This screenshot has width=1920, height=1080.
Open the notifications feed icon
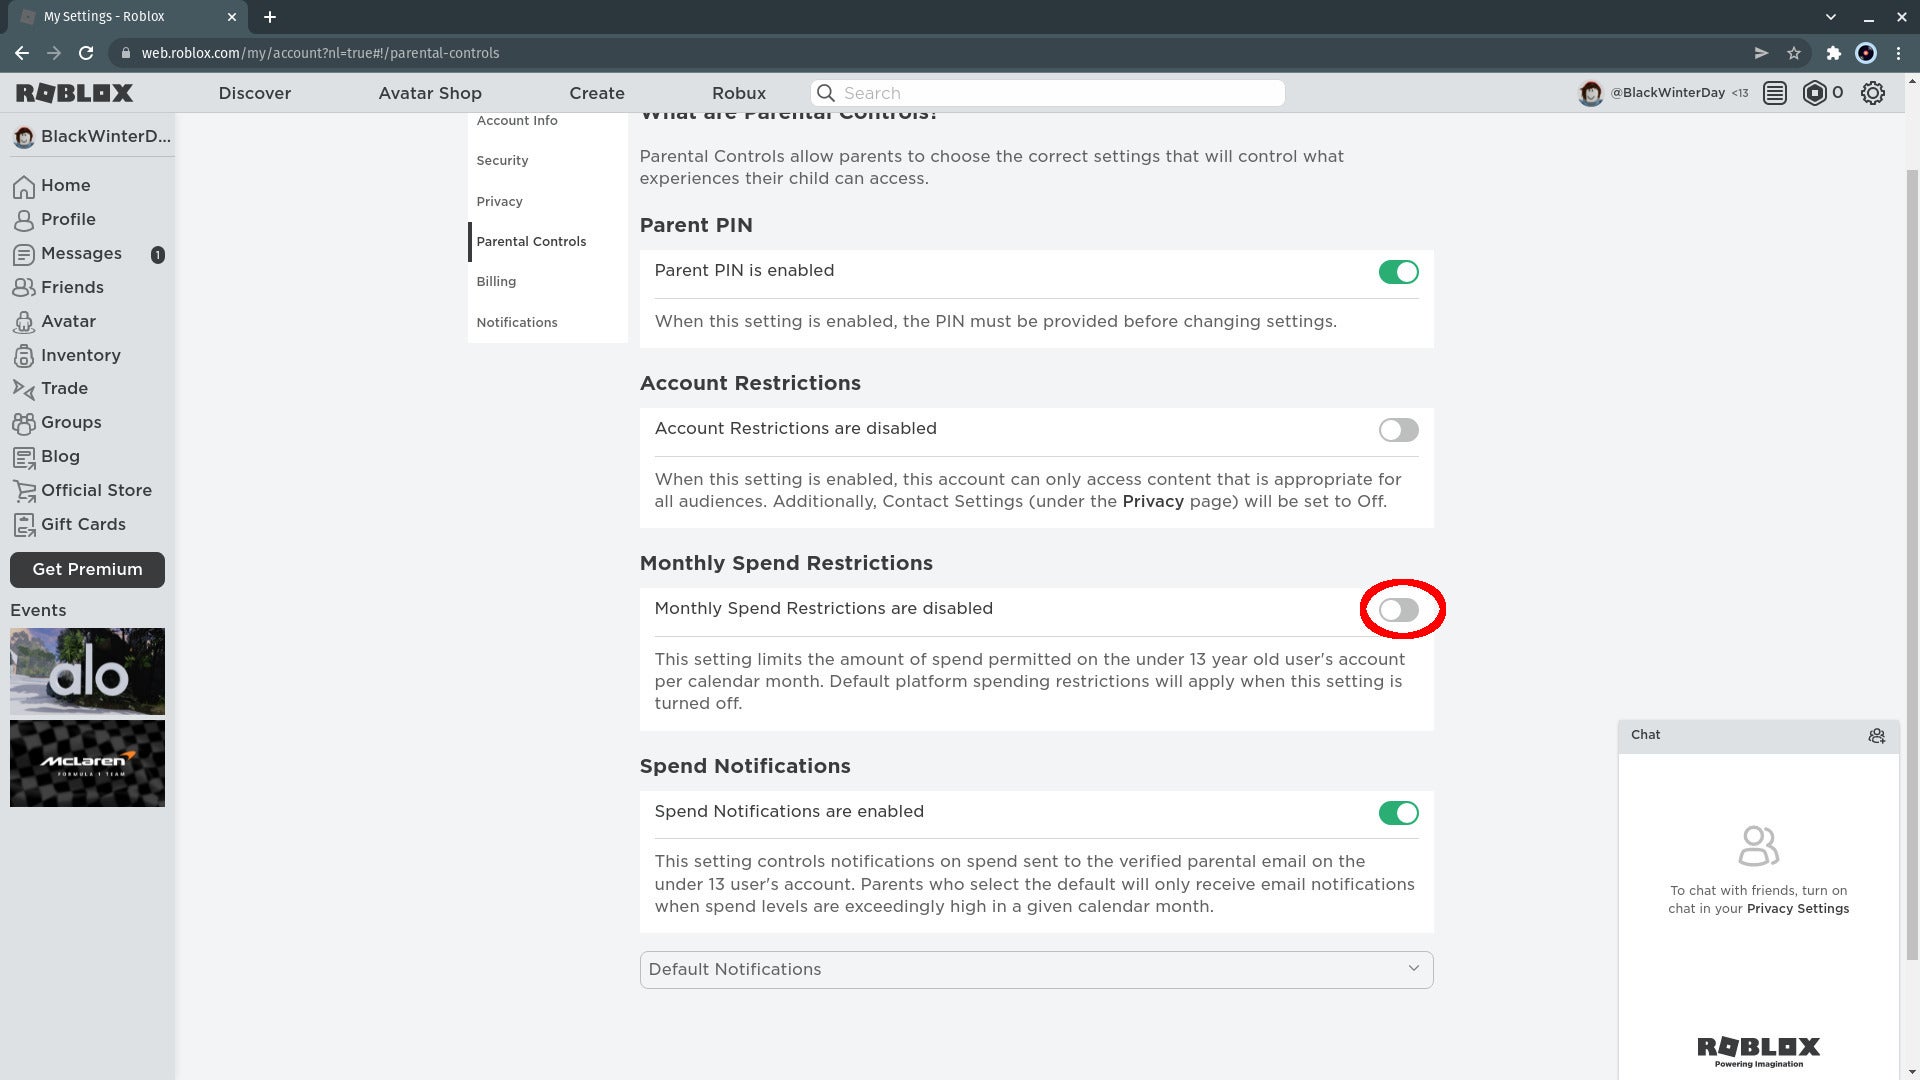(1775, 93)
